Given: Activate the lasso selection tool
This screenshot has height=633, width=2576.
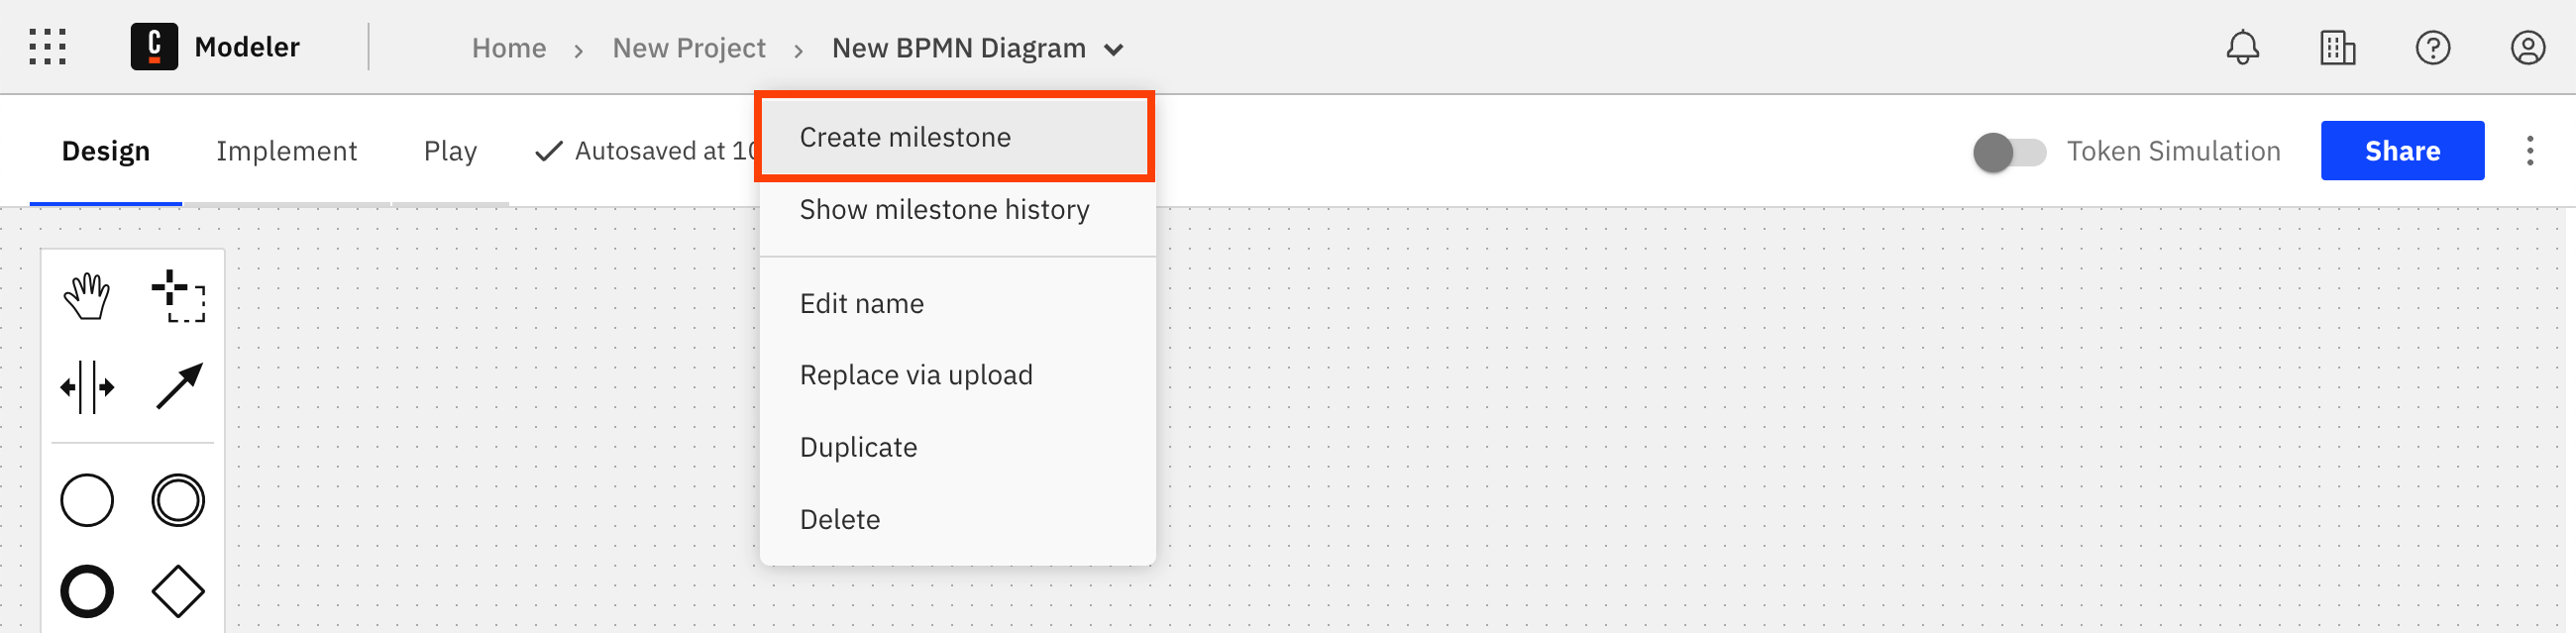Looking at the screenshot, I should click(x=178, y=296).
